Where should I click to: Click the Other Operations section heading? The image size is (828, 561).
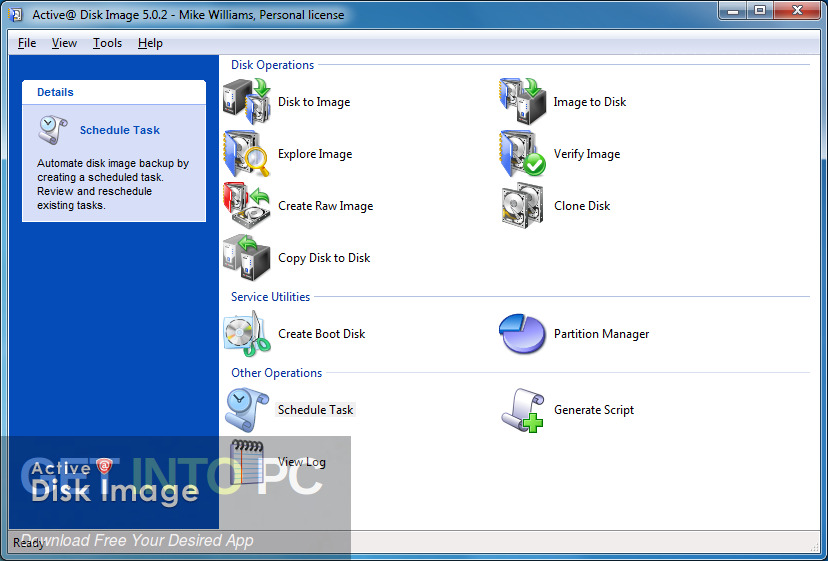(x=277, y=373)
